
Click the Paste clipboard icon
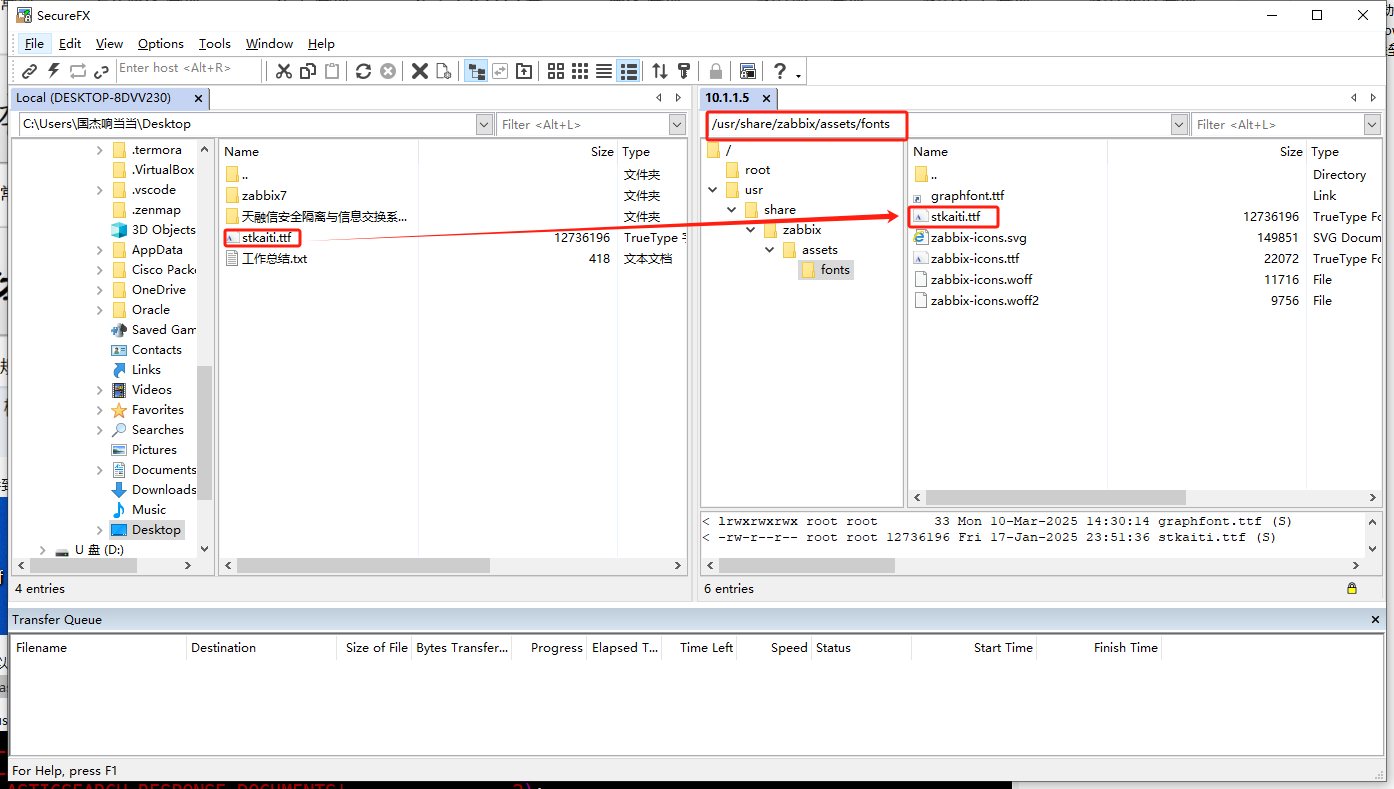pos(332,71)
